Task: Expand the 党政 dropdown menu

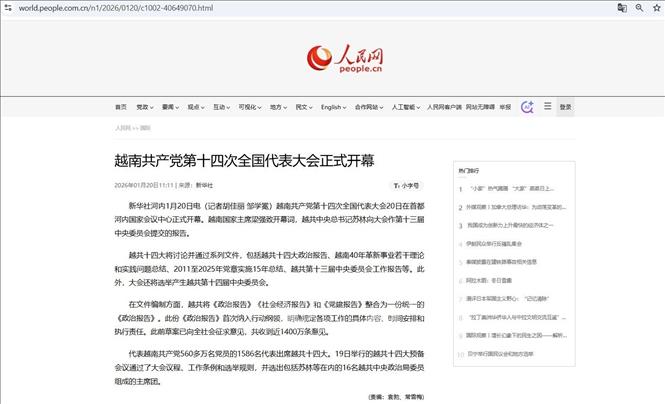Action: pyautogui.click(x=144, y=107)
